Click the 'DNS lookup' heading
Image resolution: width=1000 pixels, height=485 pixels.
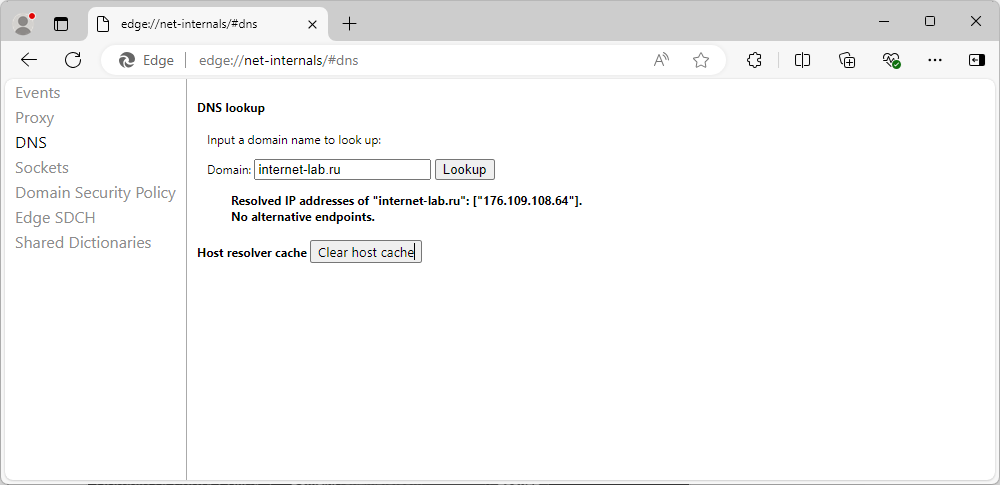pyautogui.click(x=231, y=108)
